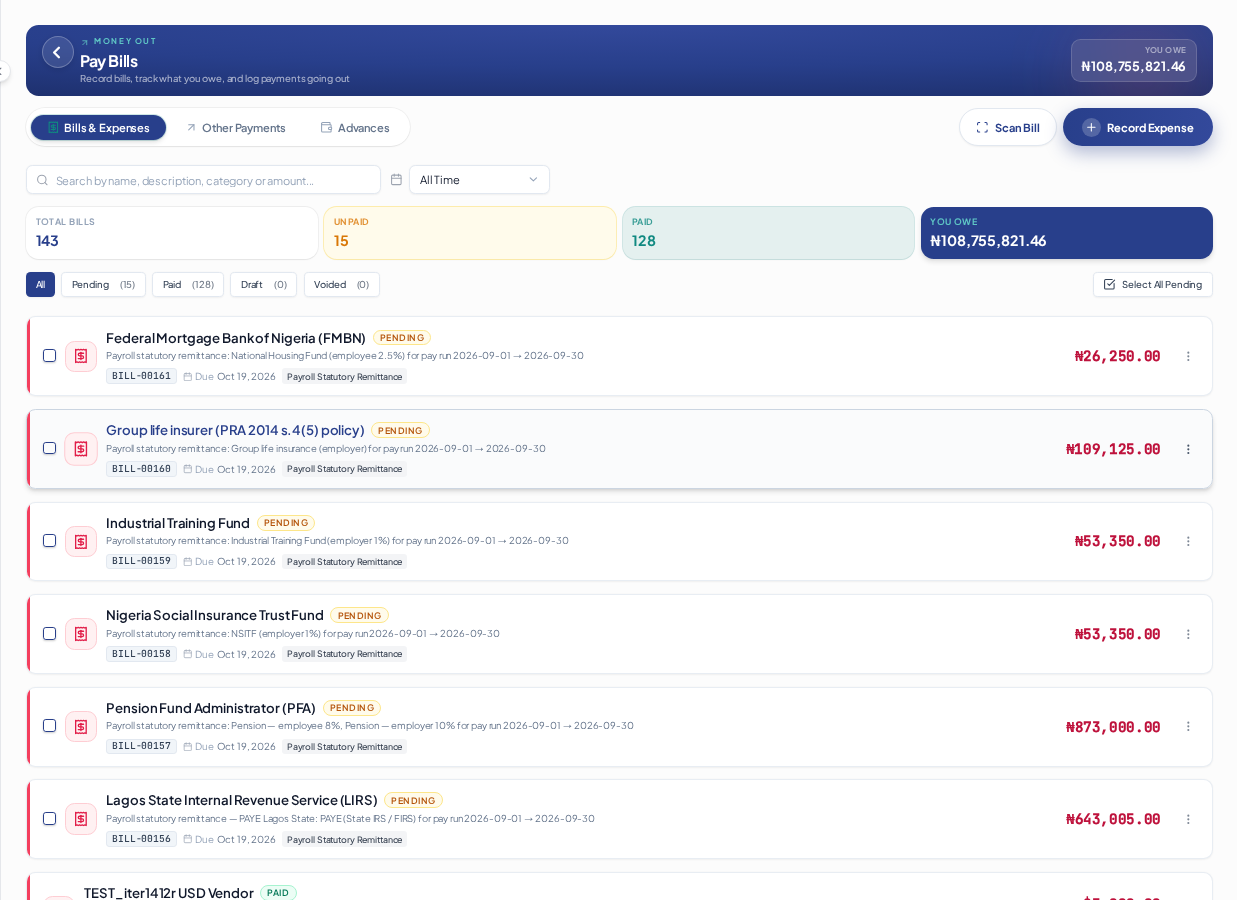The width and height of the screenshot is (1237, 900).
Task: Click the BILL-00159 reference tag
Action: pos(141,561)
